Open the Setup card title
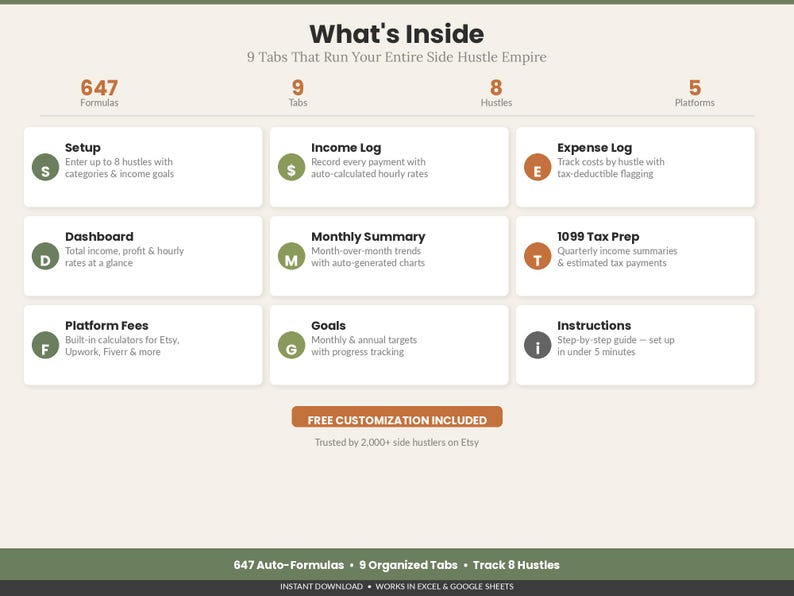794x596 pixels. pos(83,147)
